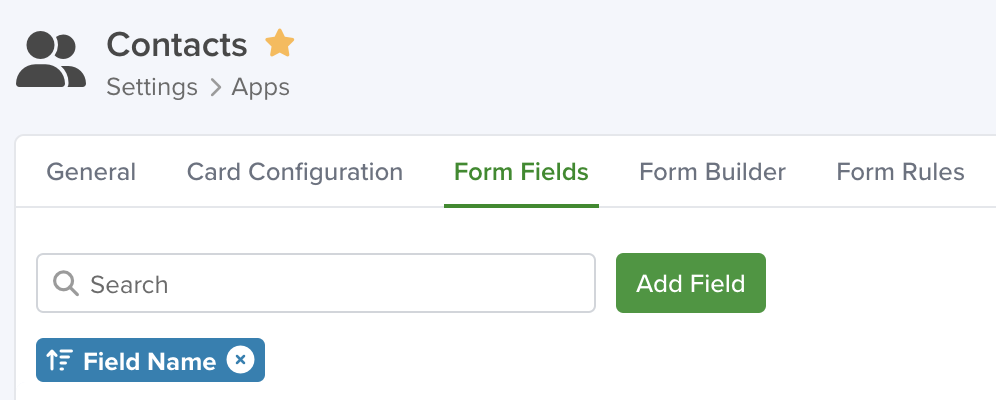Open the Form Rules tab
Viewport: 996px width, 400px height.
click(x=900, y=172)
